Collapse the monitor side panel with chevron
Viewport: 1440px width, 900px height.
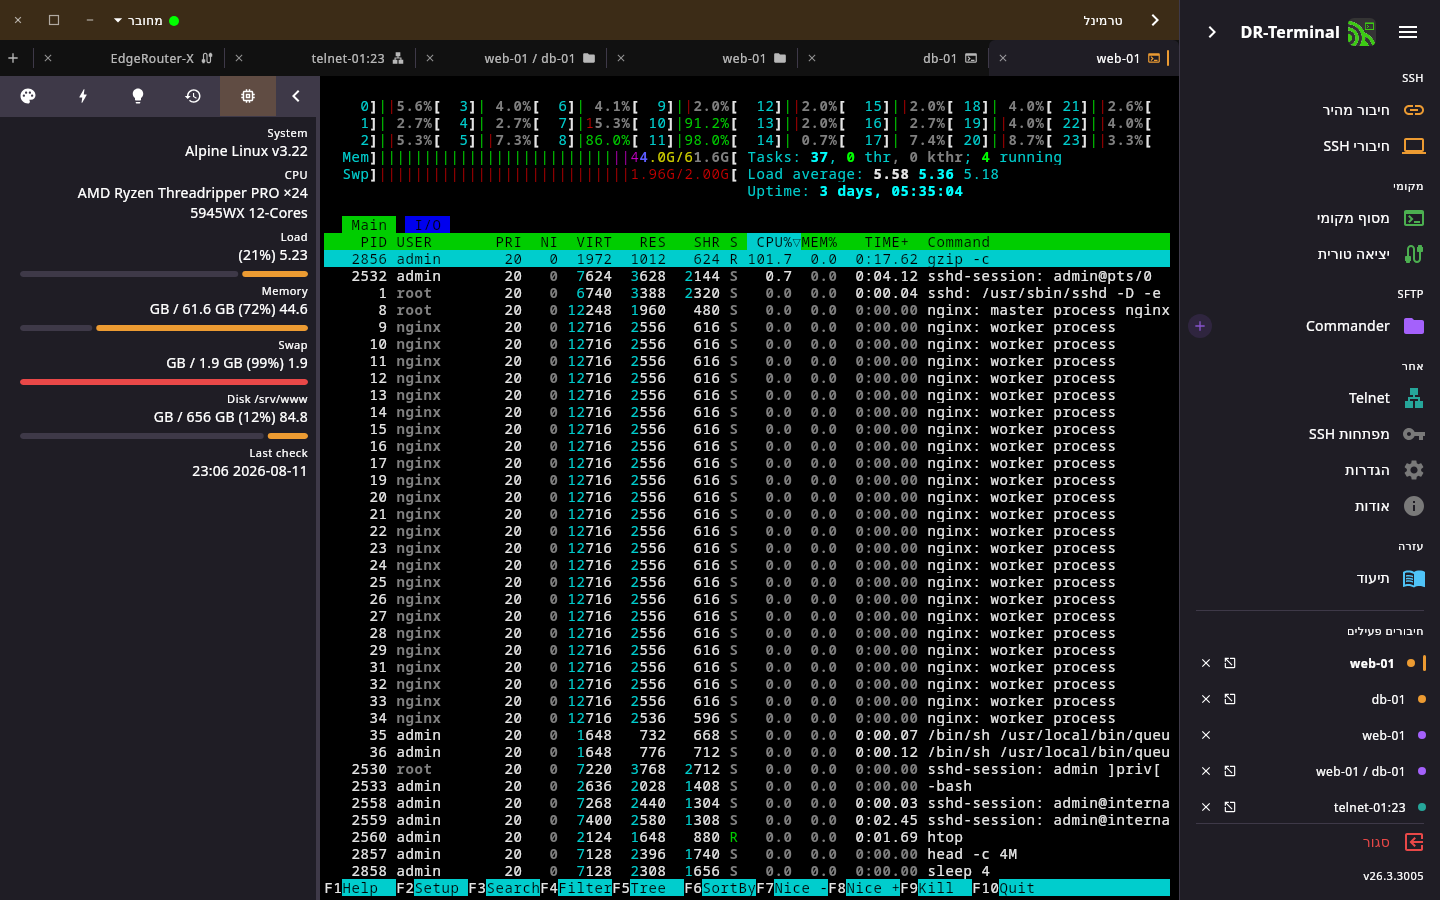pos(296,96)
